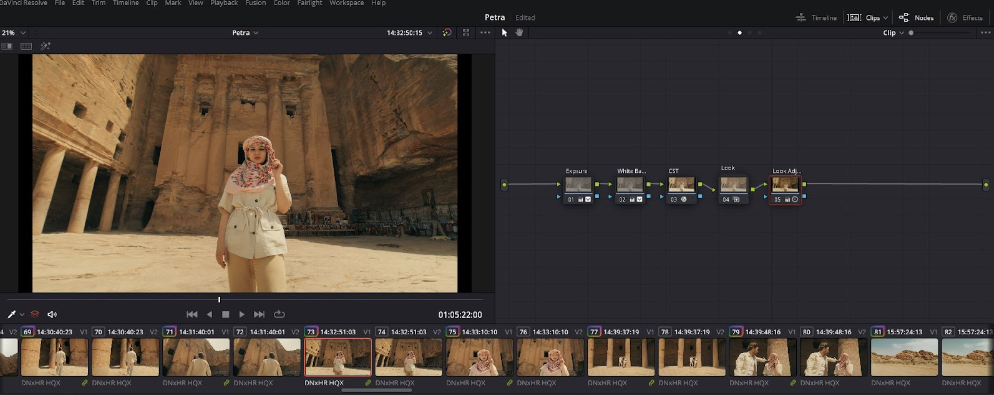Adjust the node editor zoom slider

911,32
